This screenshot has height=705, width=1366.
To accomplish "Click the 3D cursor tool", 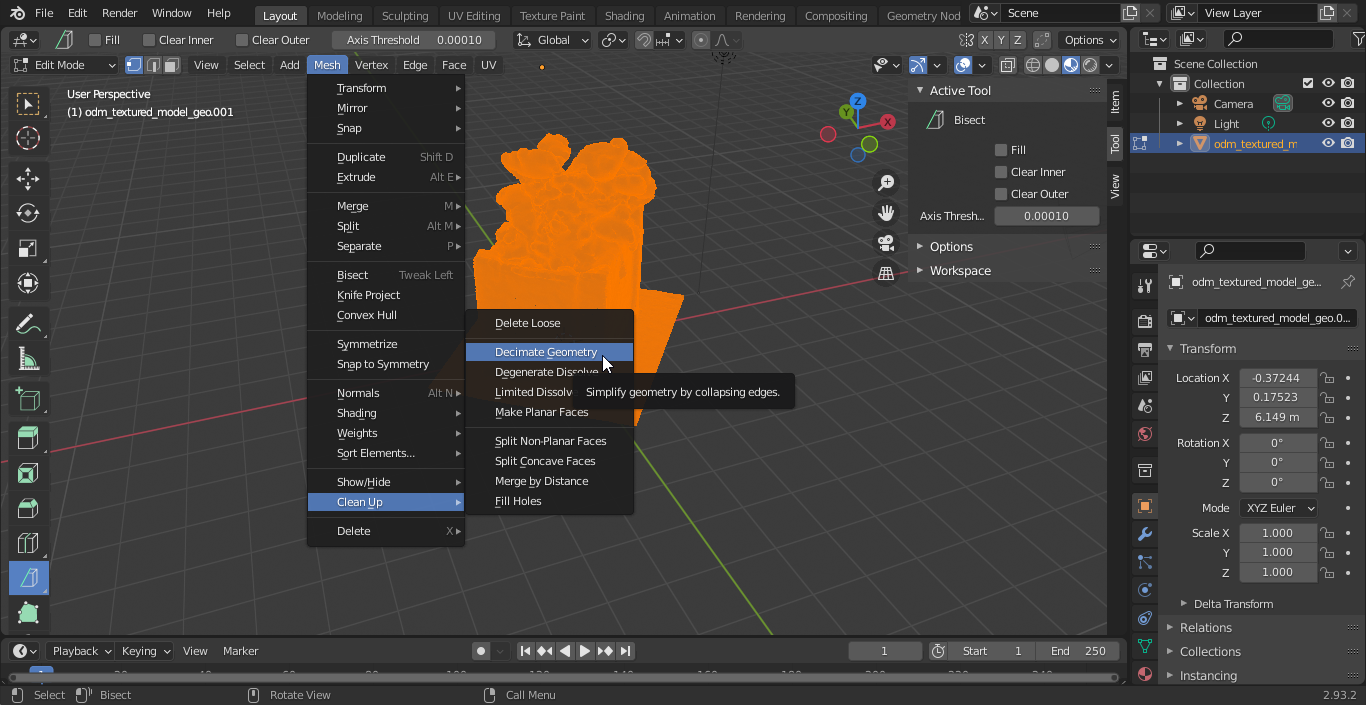I will pyautogui.click(x=28, y=138).
